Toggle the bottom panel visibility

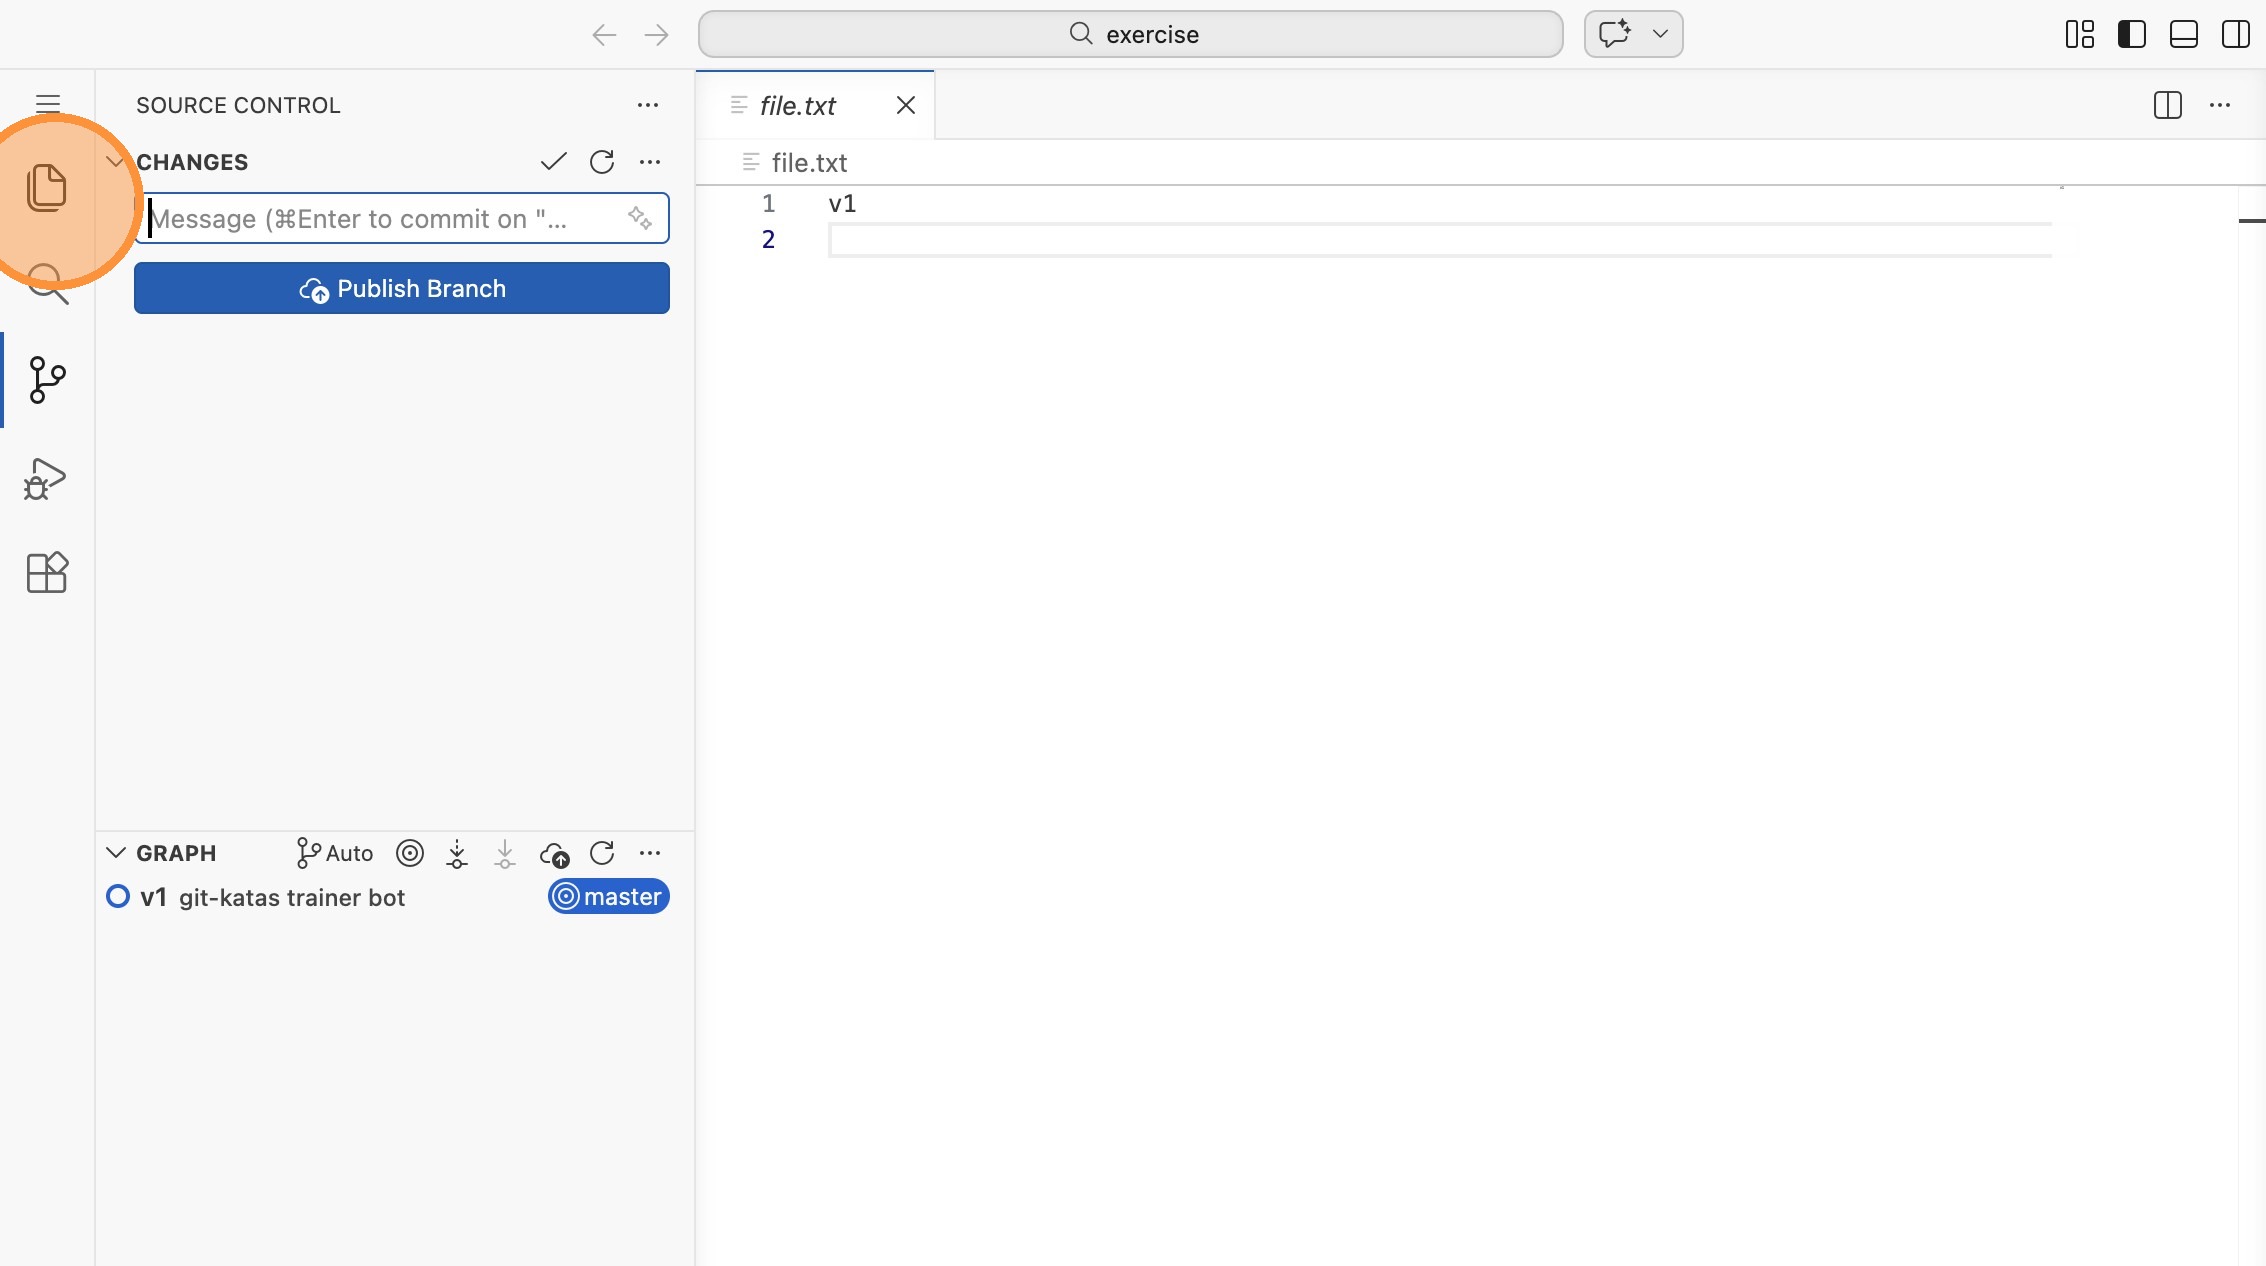(2183, 34)
